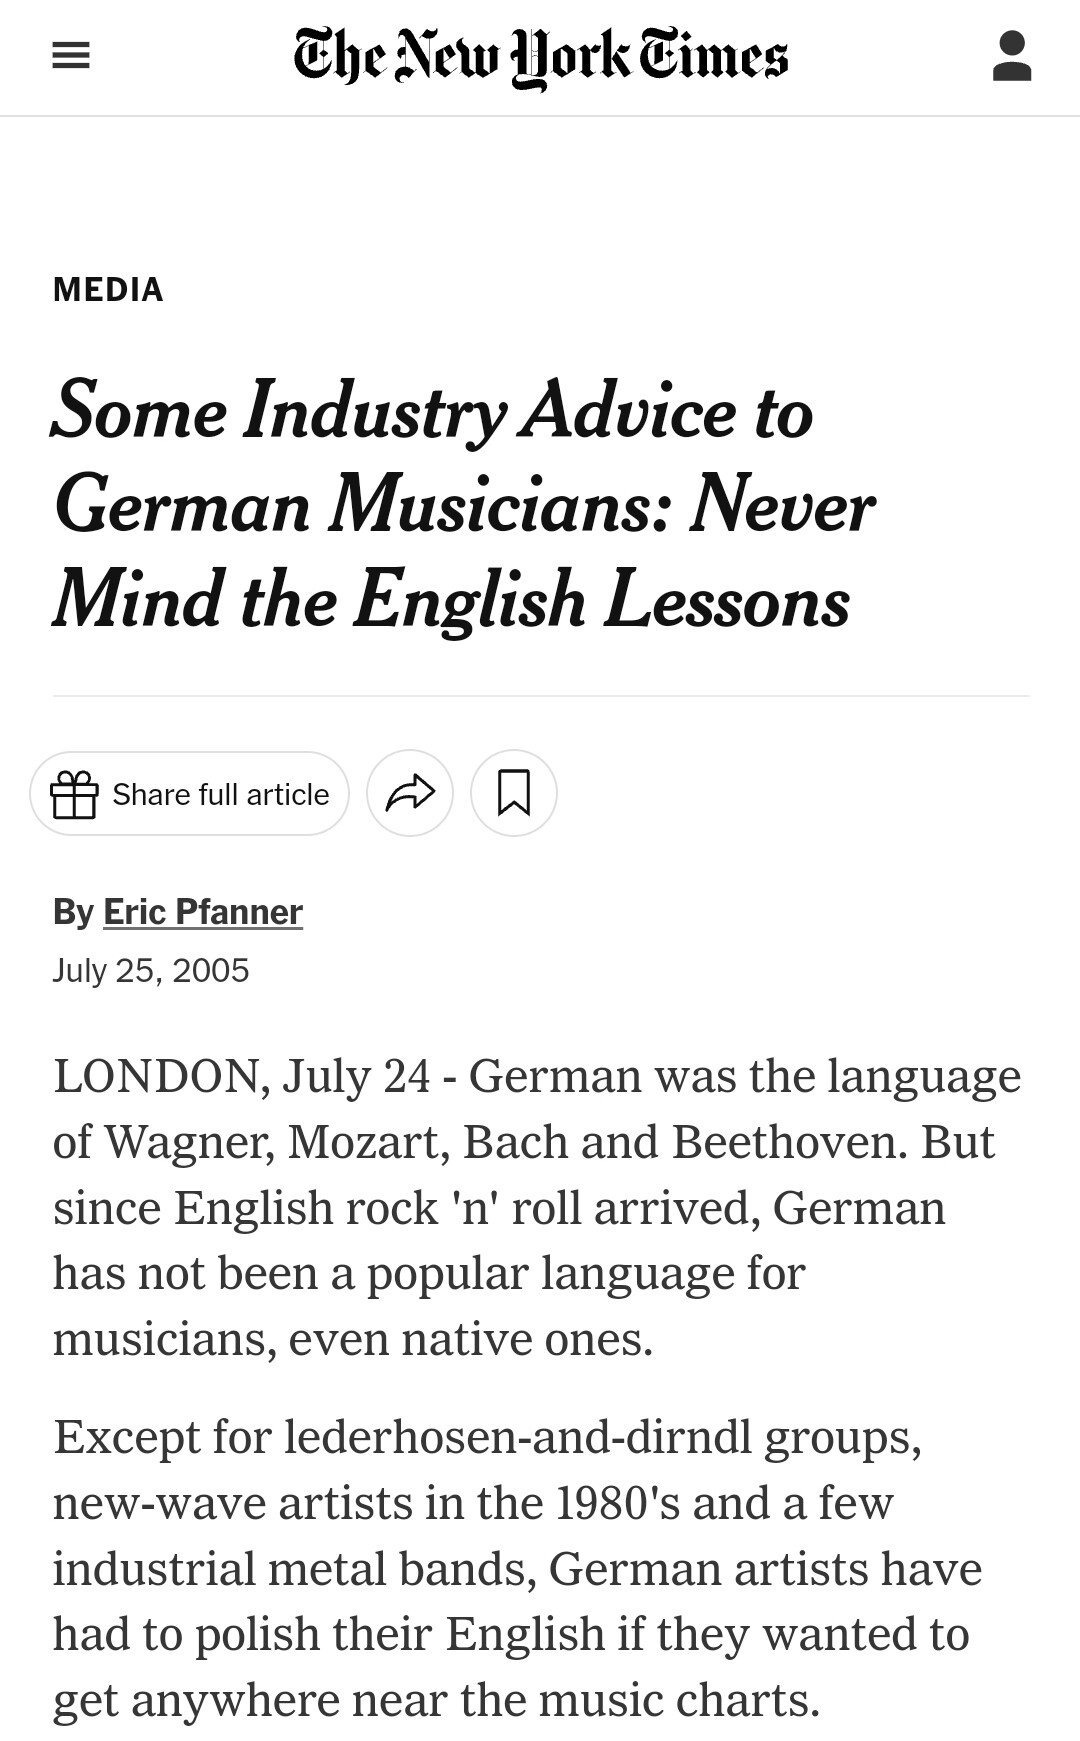
Task: Bookmark this article to save it
Action: 514,794
